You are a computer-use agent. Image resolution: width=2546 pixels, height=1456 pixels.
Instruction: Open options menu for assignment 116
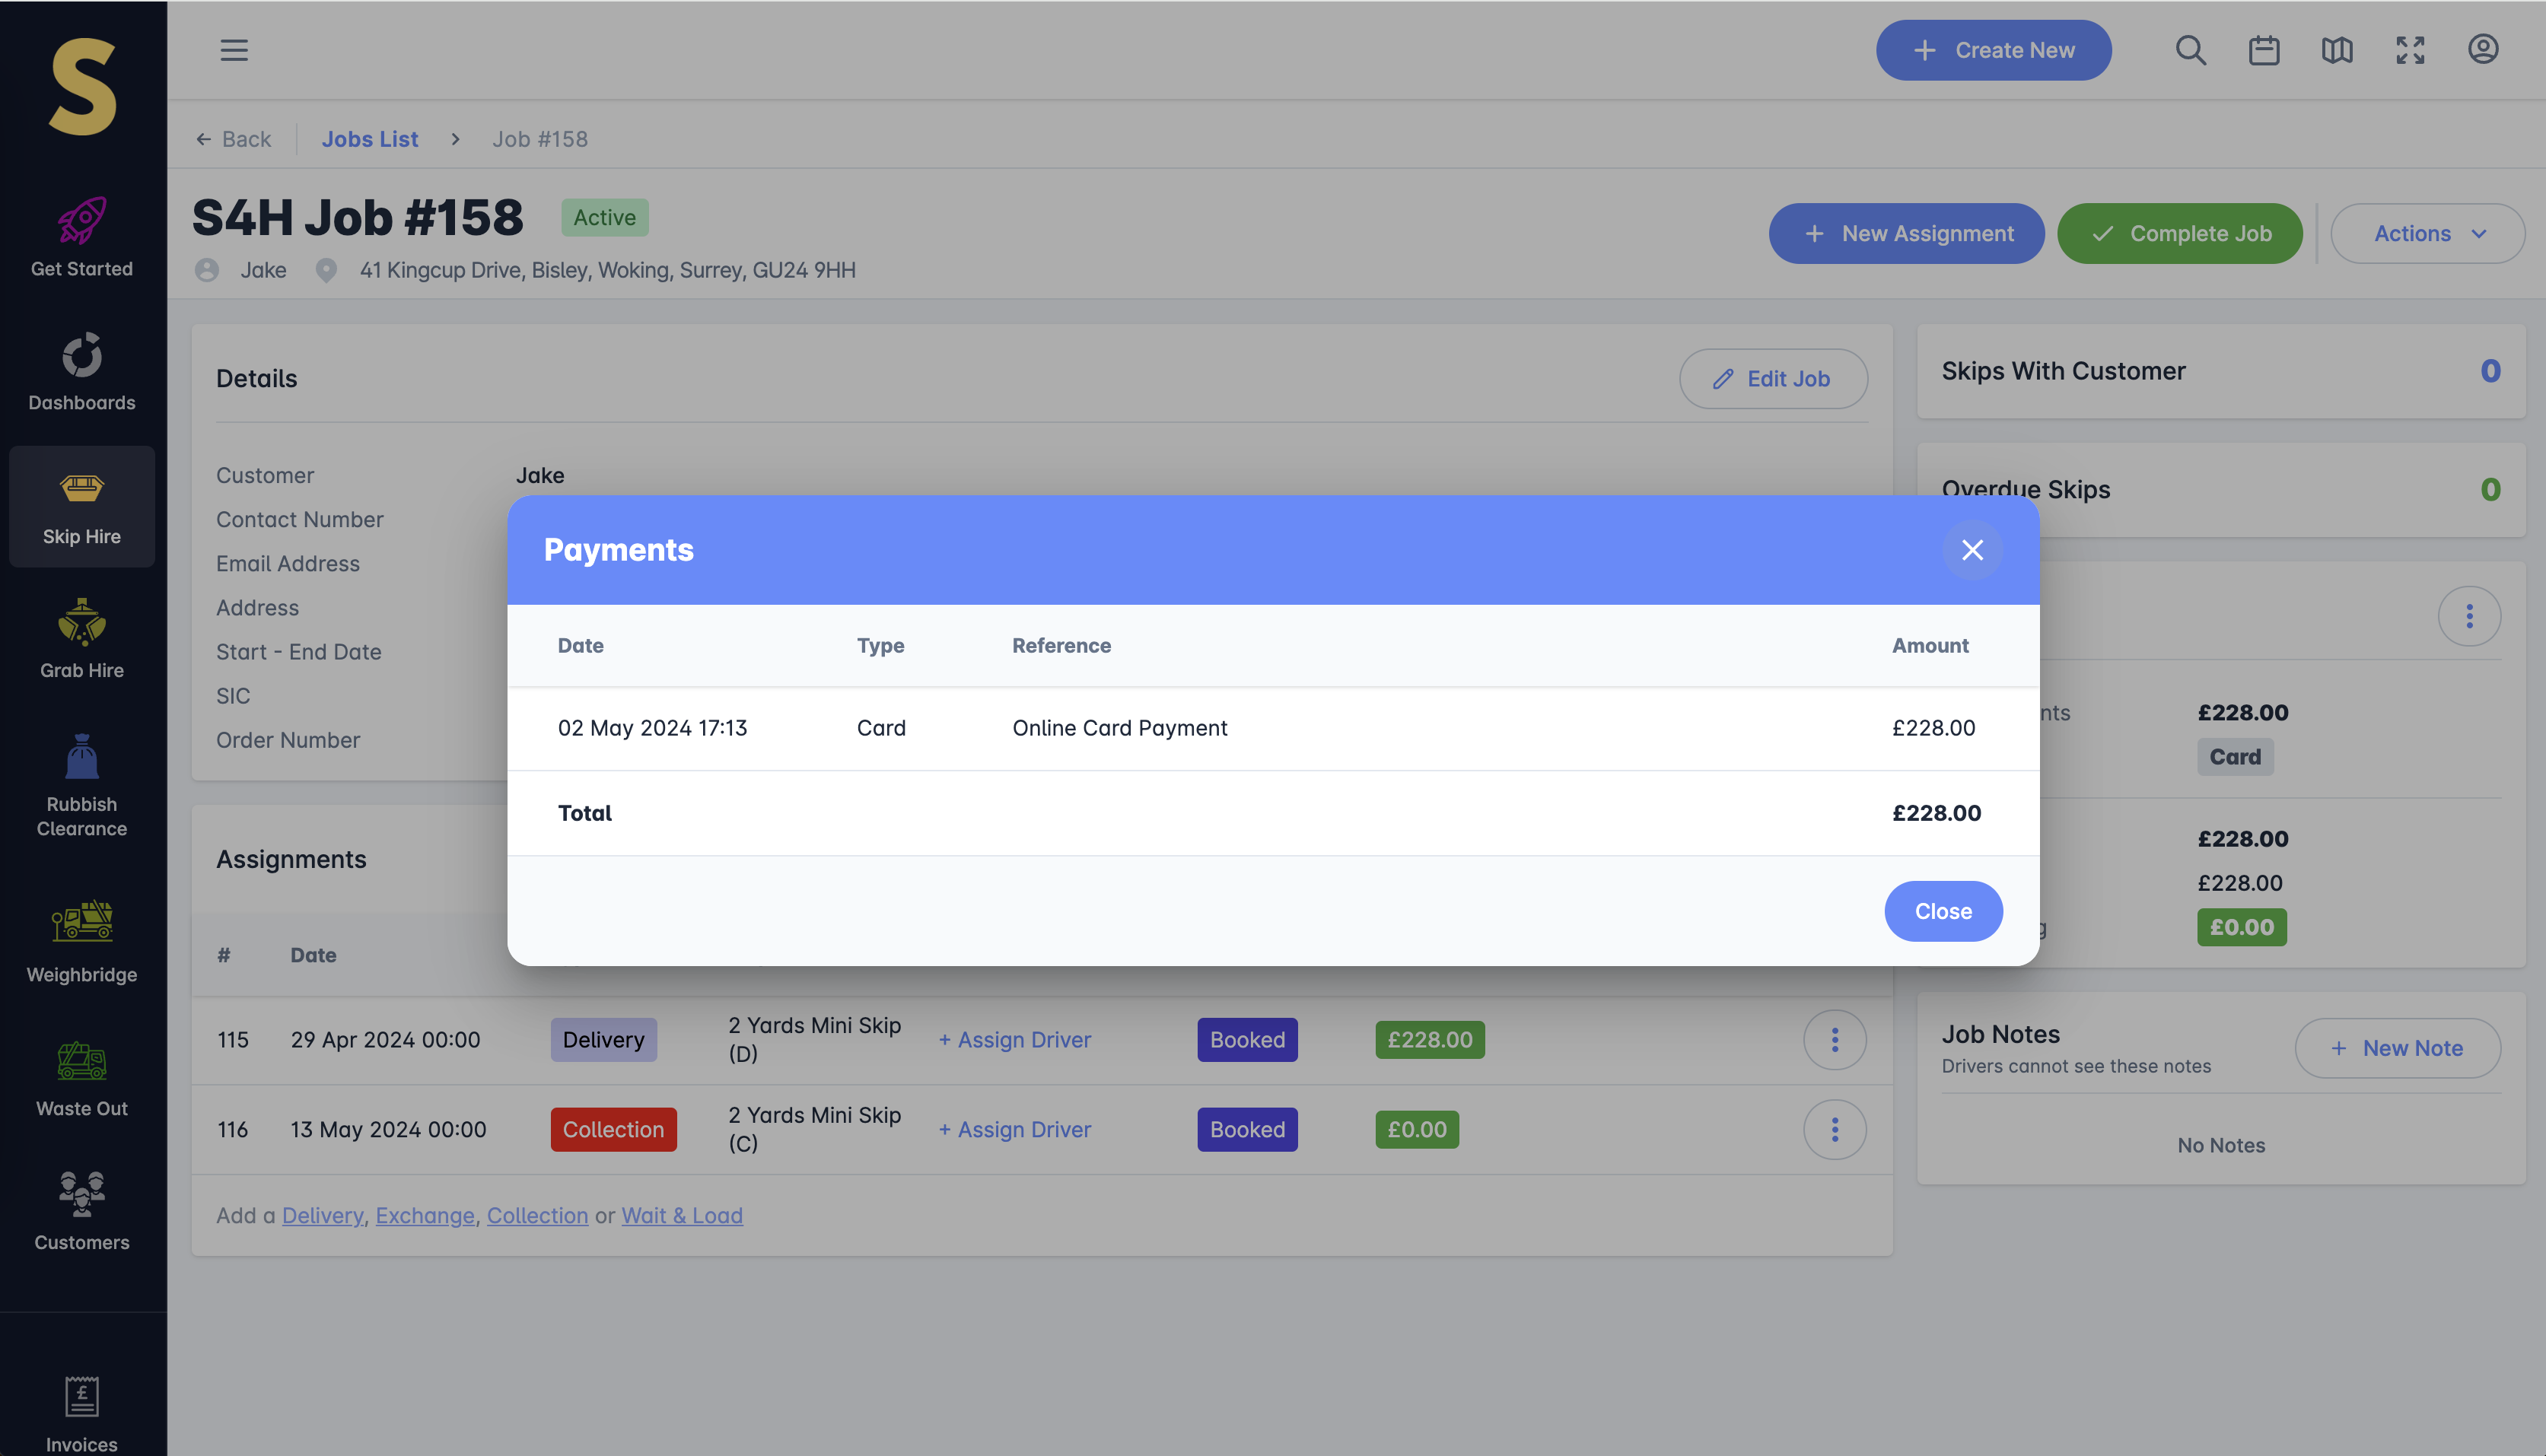(x=1834, y=1129)
